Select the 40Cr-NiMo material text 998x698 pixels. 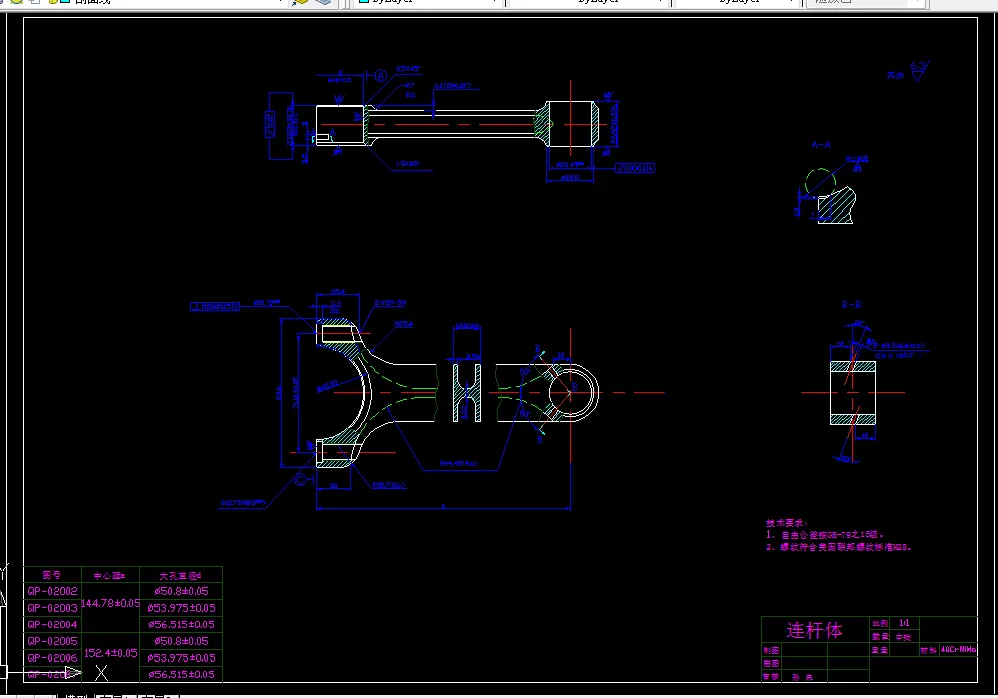point(959,650)
